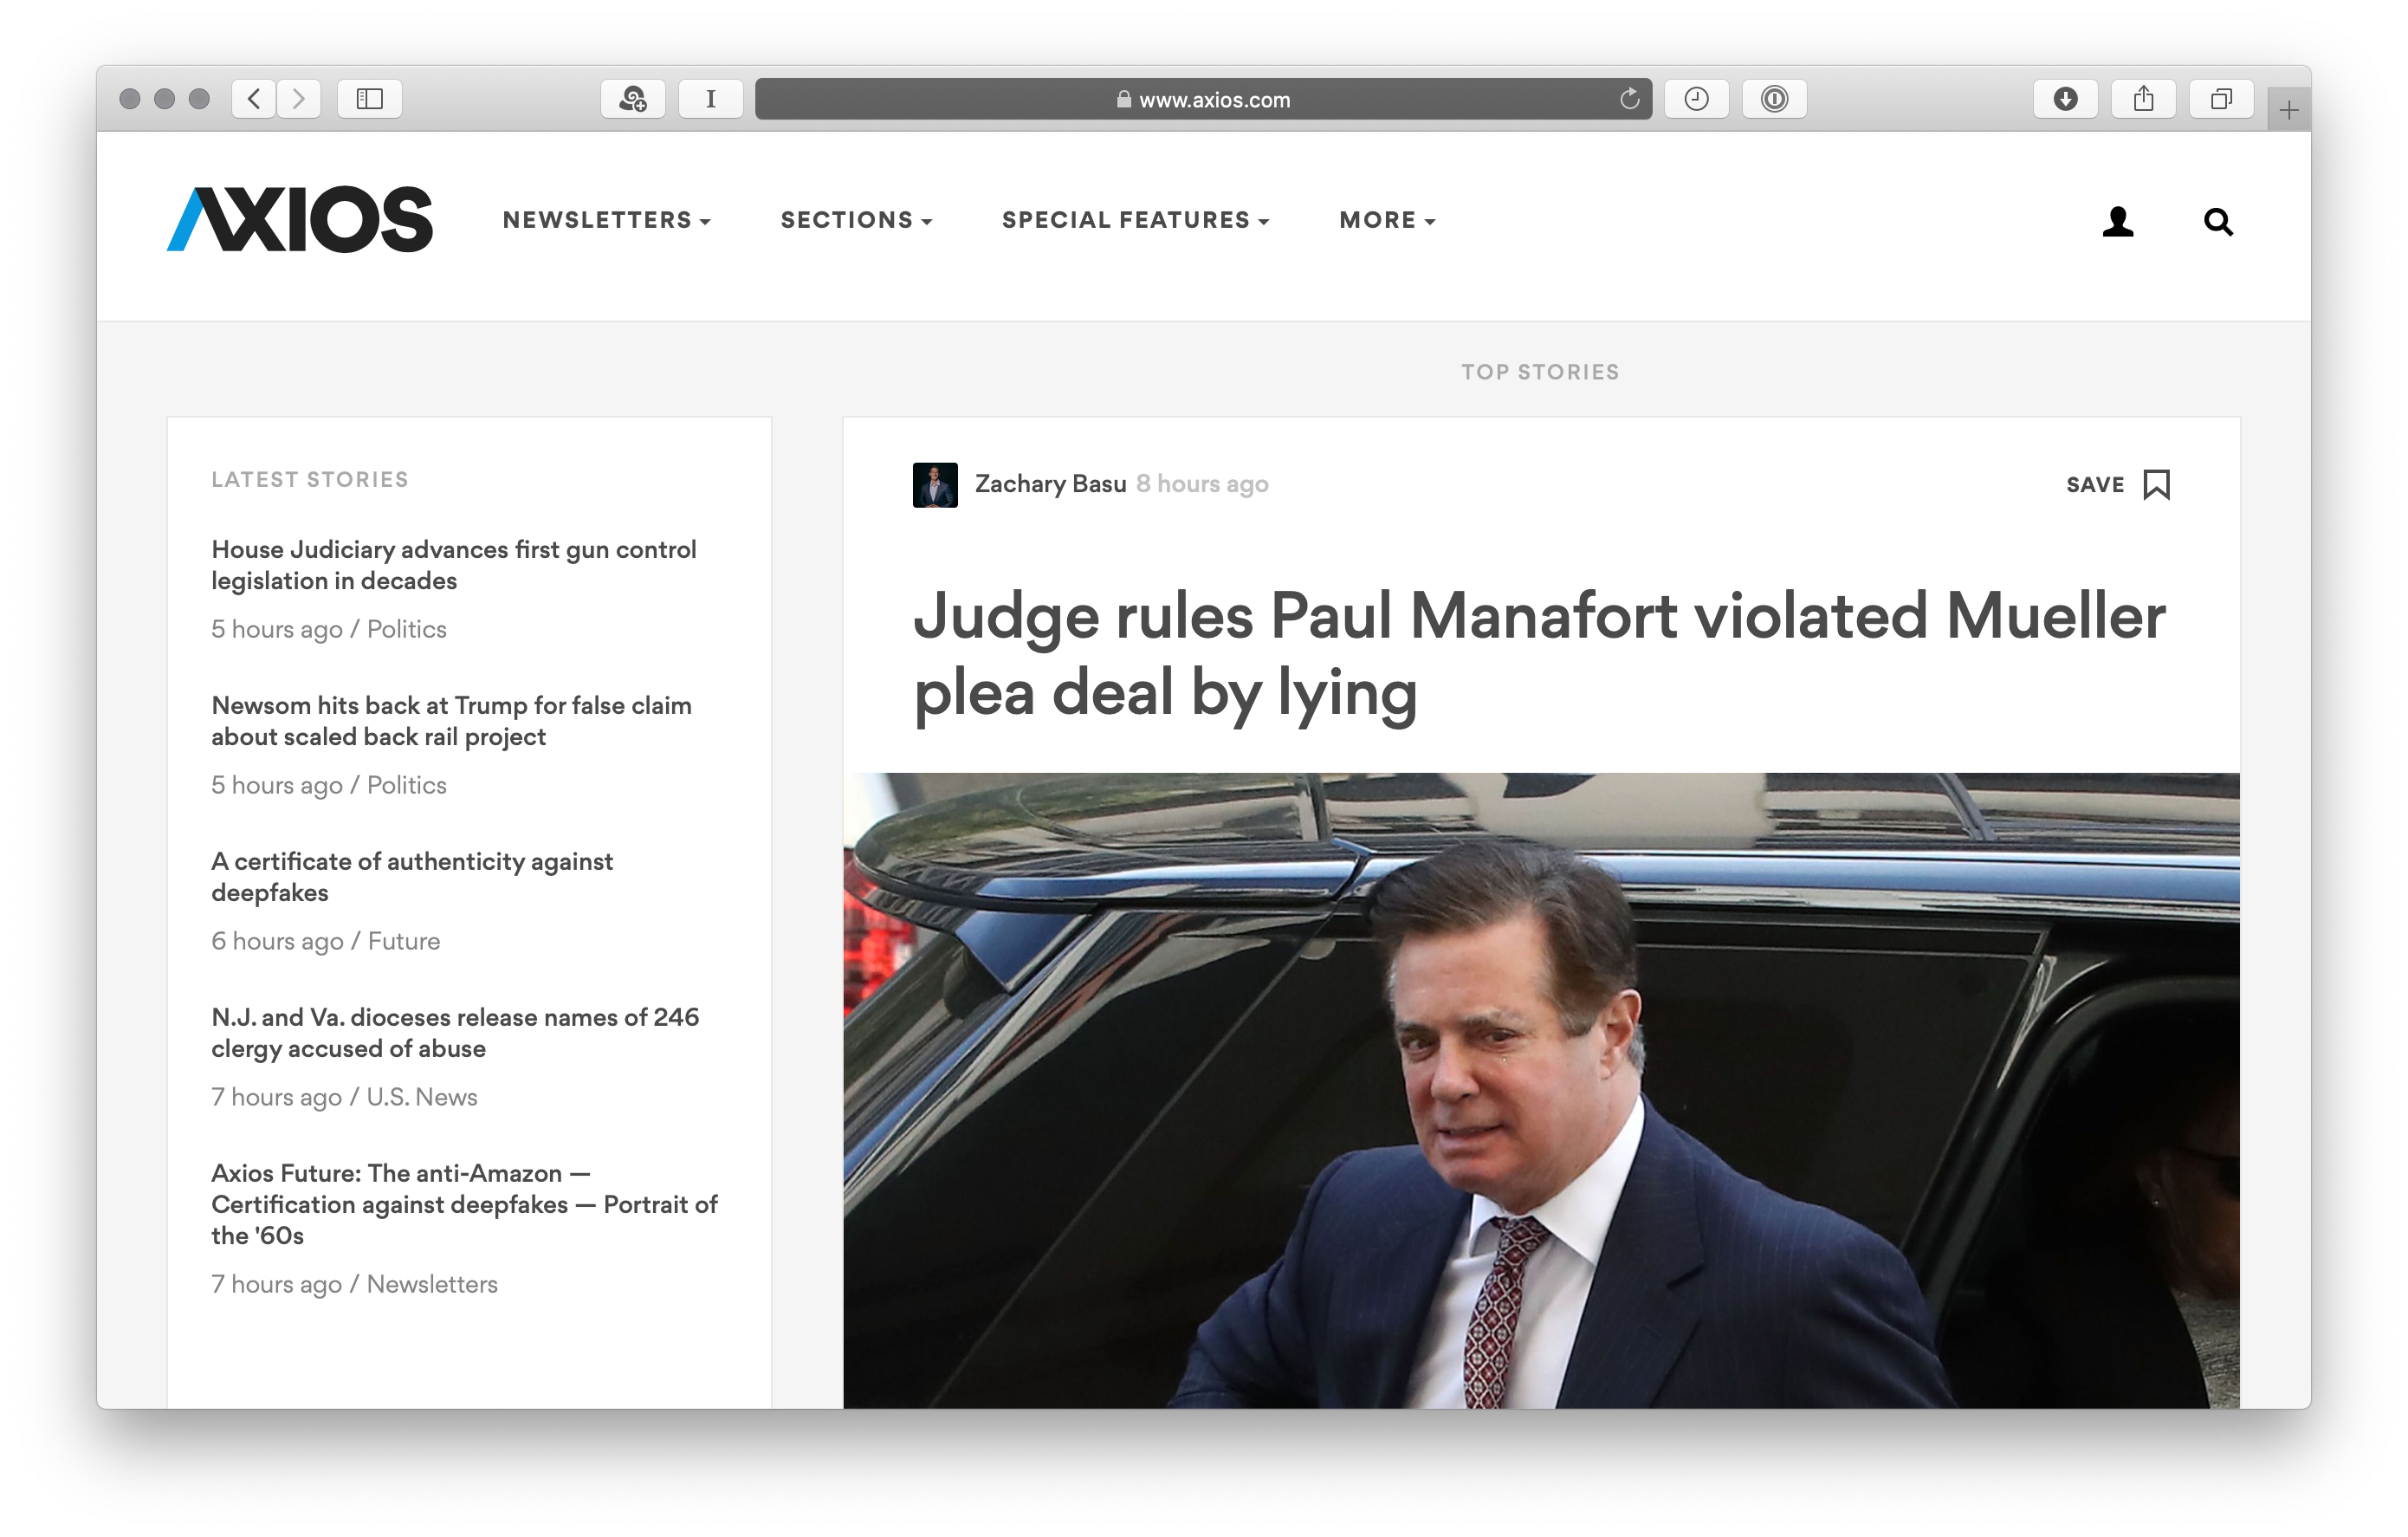Click the Newsletters category tag

click(432, 1284)
